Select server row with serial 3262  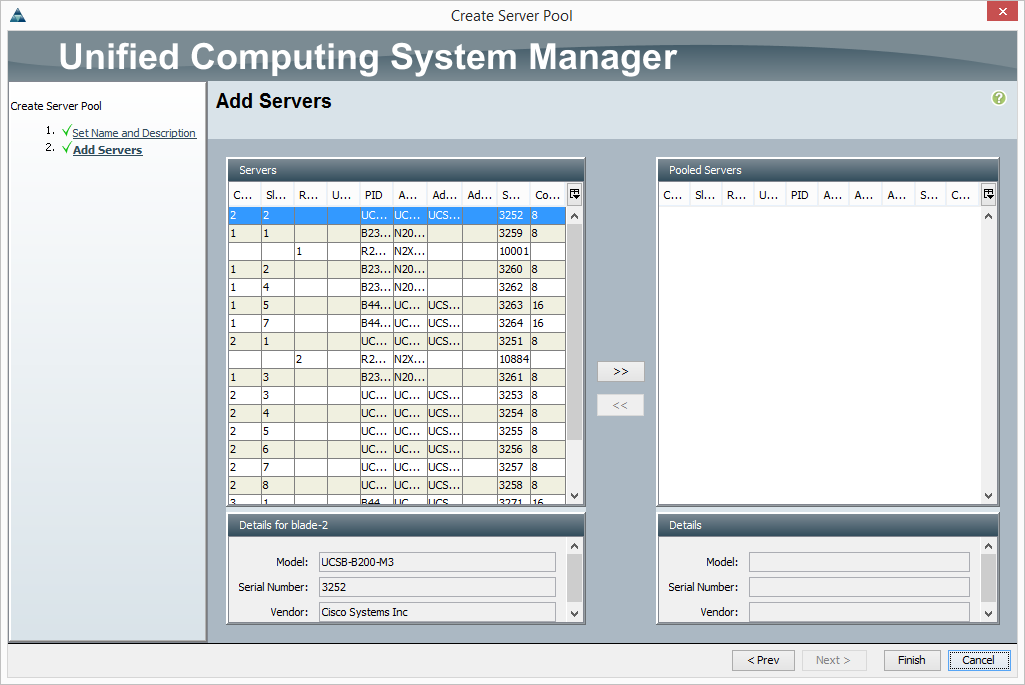(x=397, y=287)
